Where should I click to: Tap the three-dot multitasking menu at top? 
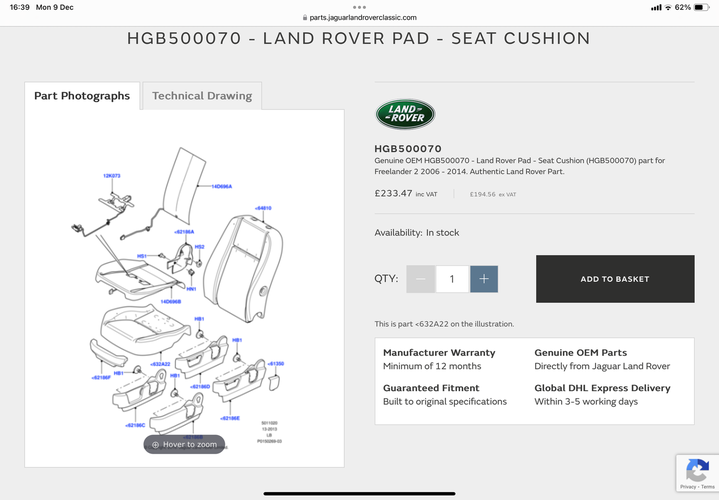pos(360,7)
